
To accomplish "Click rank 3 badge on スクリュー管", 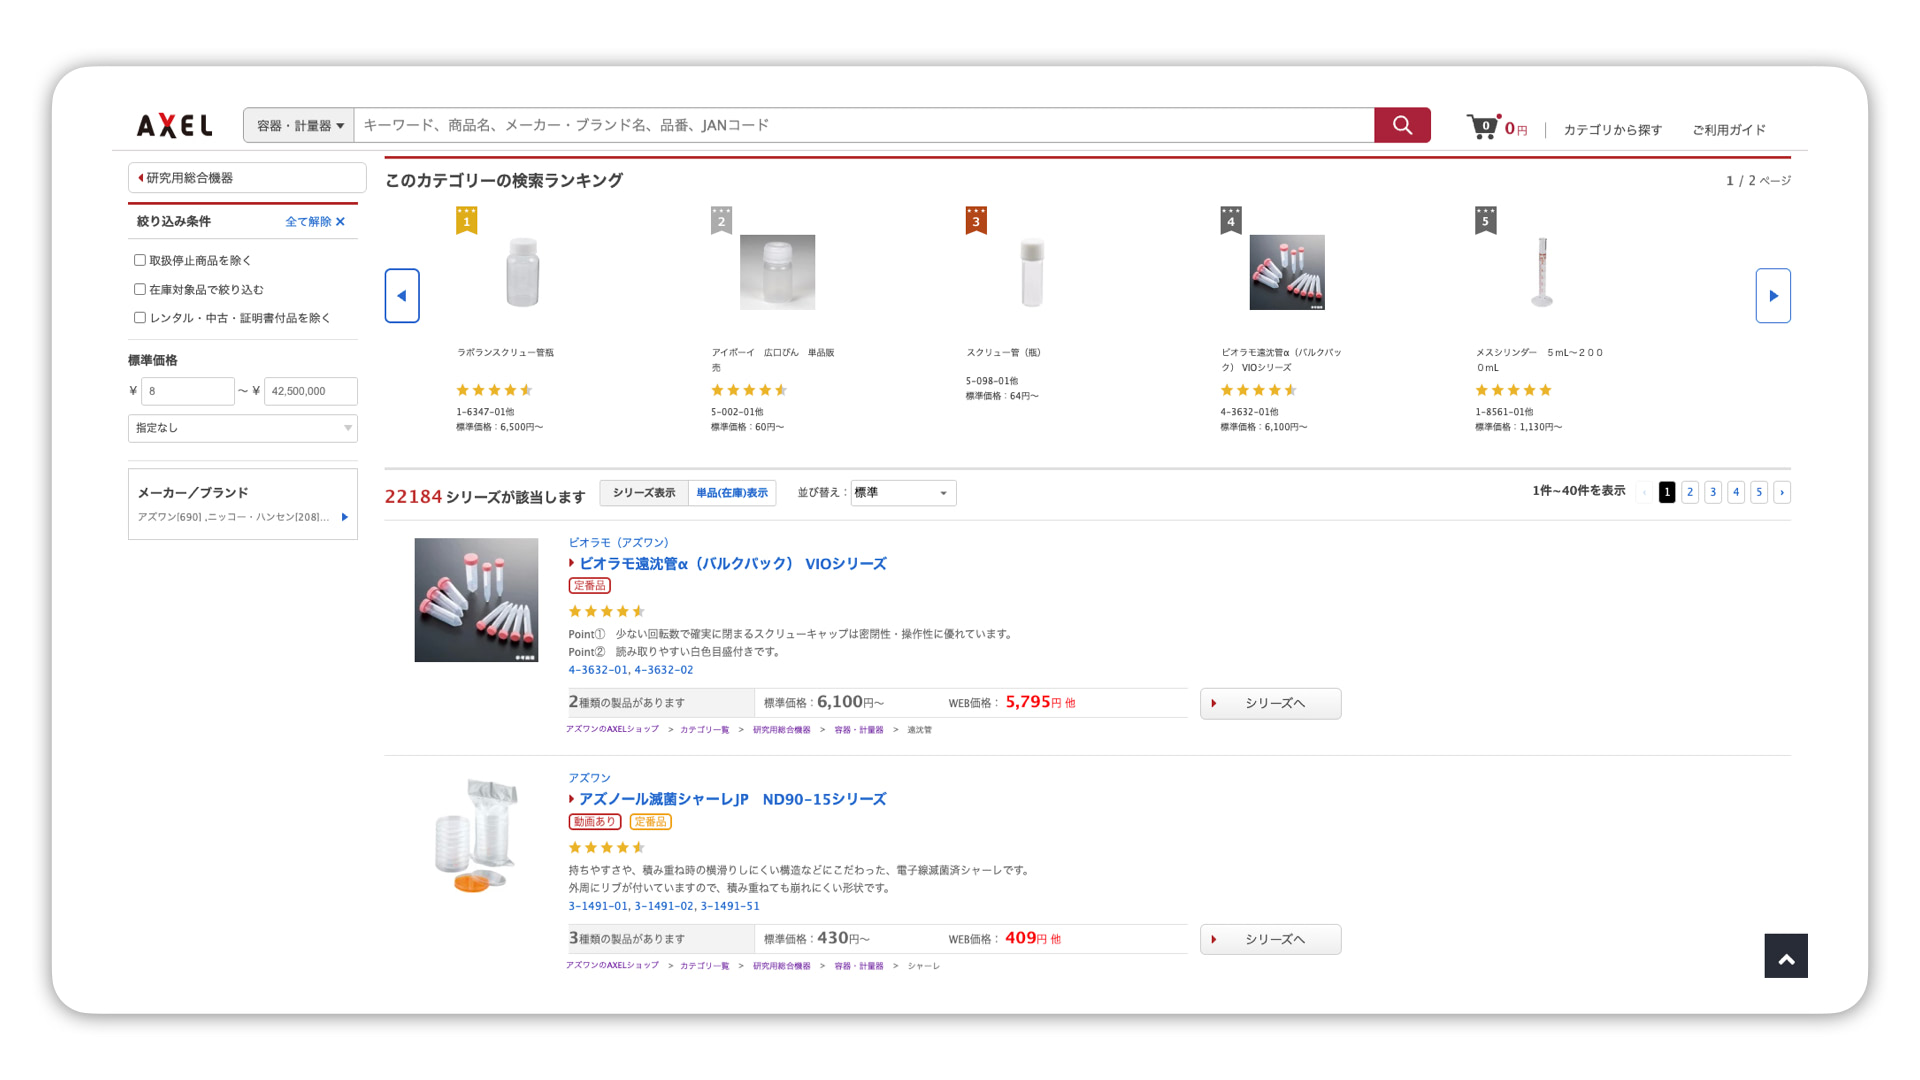I will pyautogui.click(x=976, y=220).
